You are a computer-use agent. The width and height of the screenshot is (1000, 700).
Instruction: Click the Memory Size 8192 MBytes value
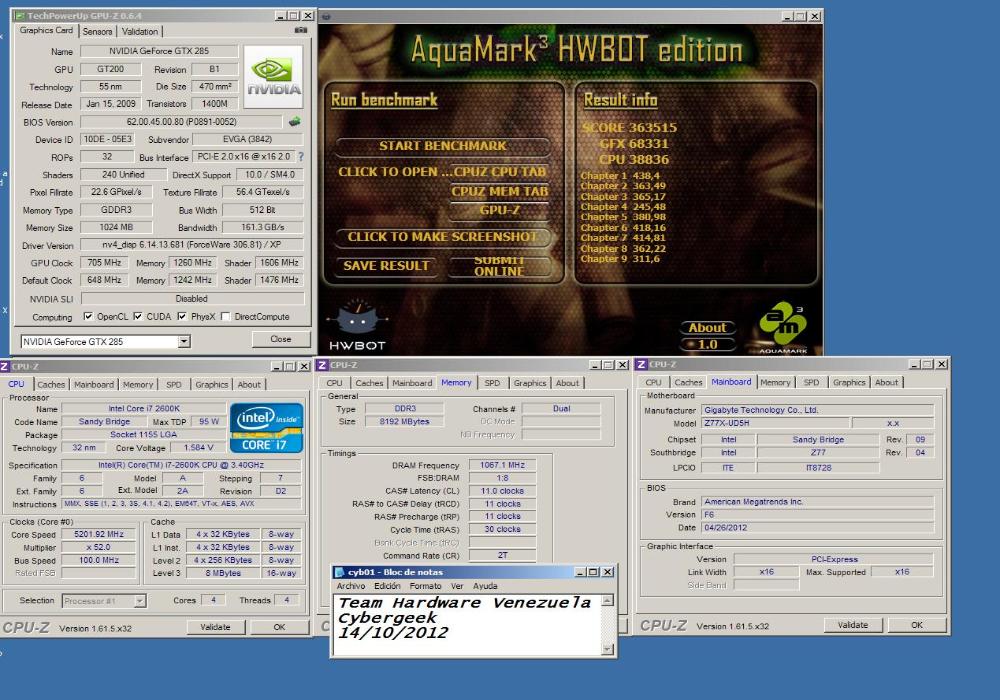pos(404,421)
